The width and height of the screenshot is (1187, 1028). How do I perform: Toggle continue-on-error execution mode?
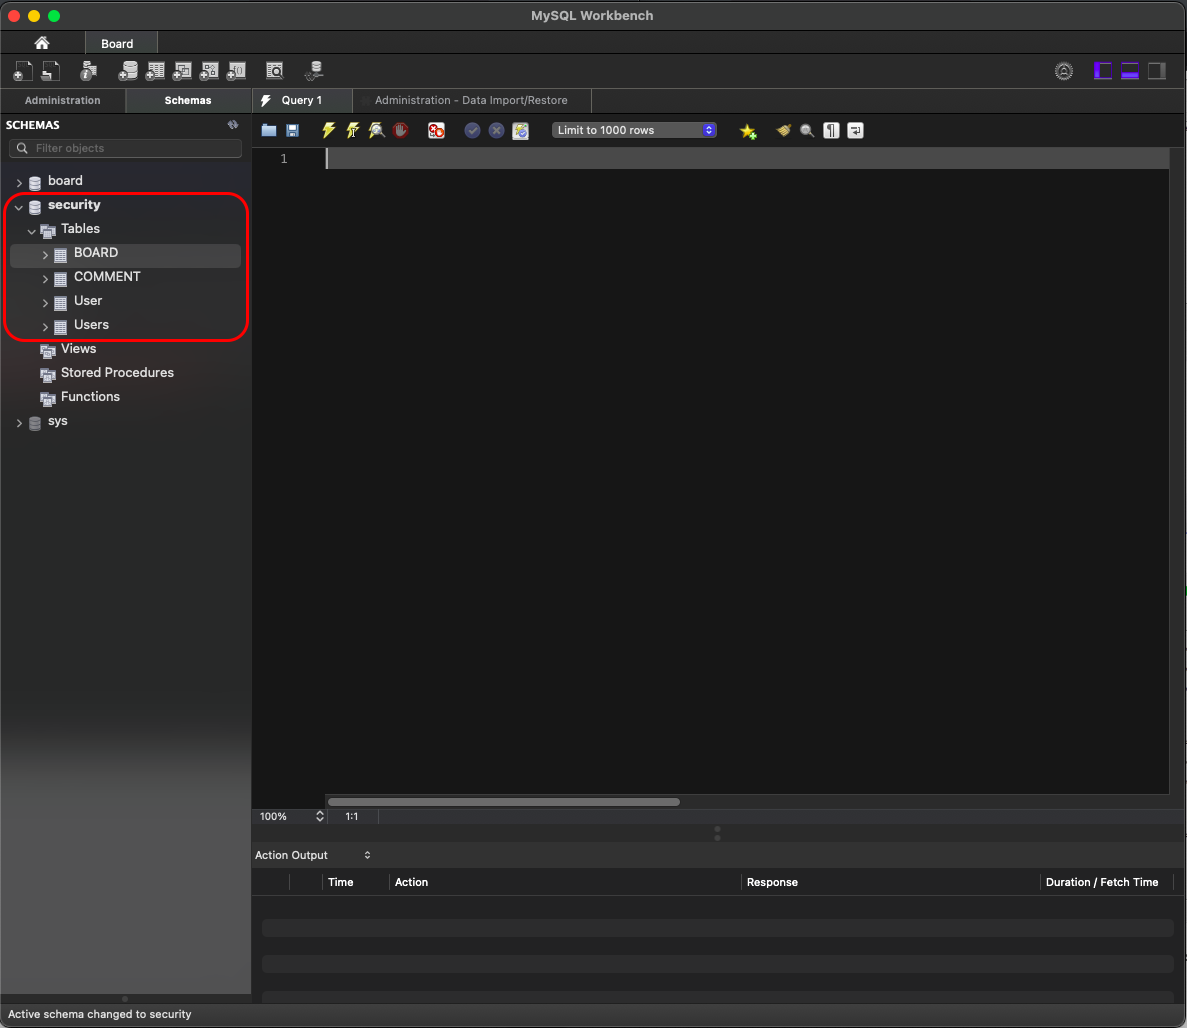[x=436, y=130]
